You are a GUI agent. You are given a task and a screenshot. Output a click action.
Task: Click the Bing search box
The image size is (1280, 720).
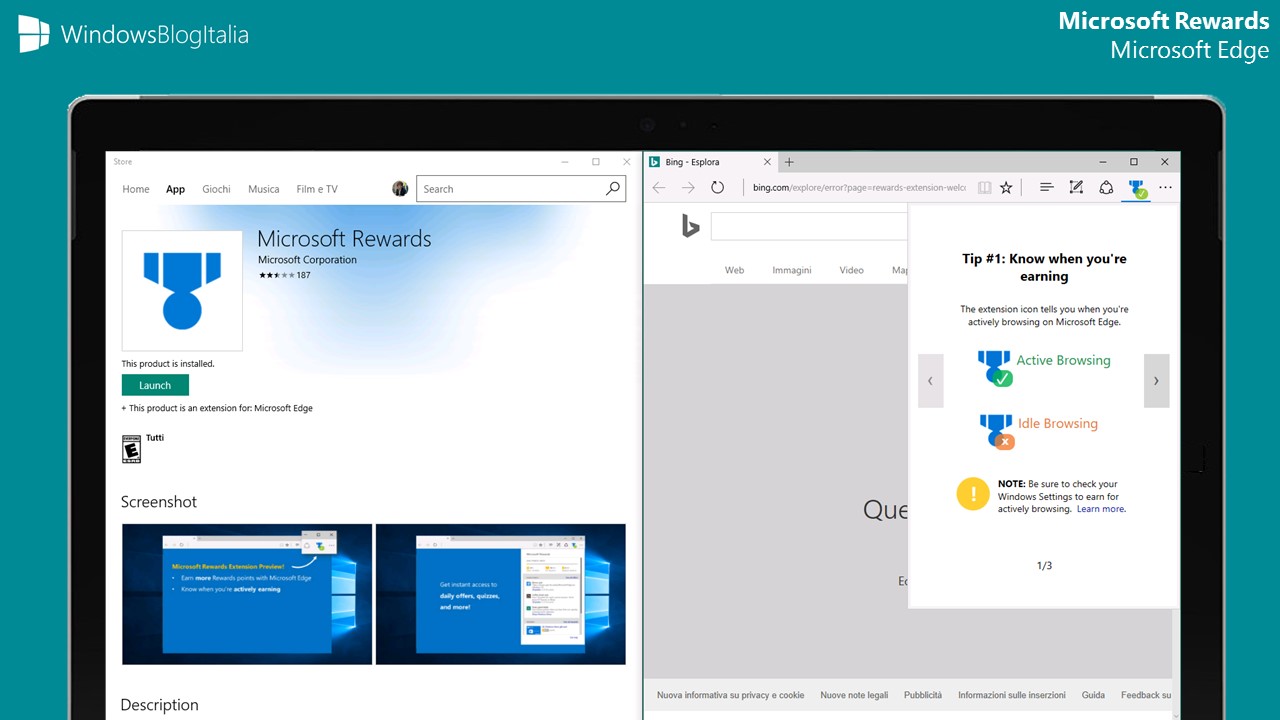point(809,227)
